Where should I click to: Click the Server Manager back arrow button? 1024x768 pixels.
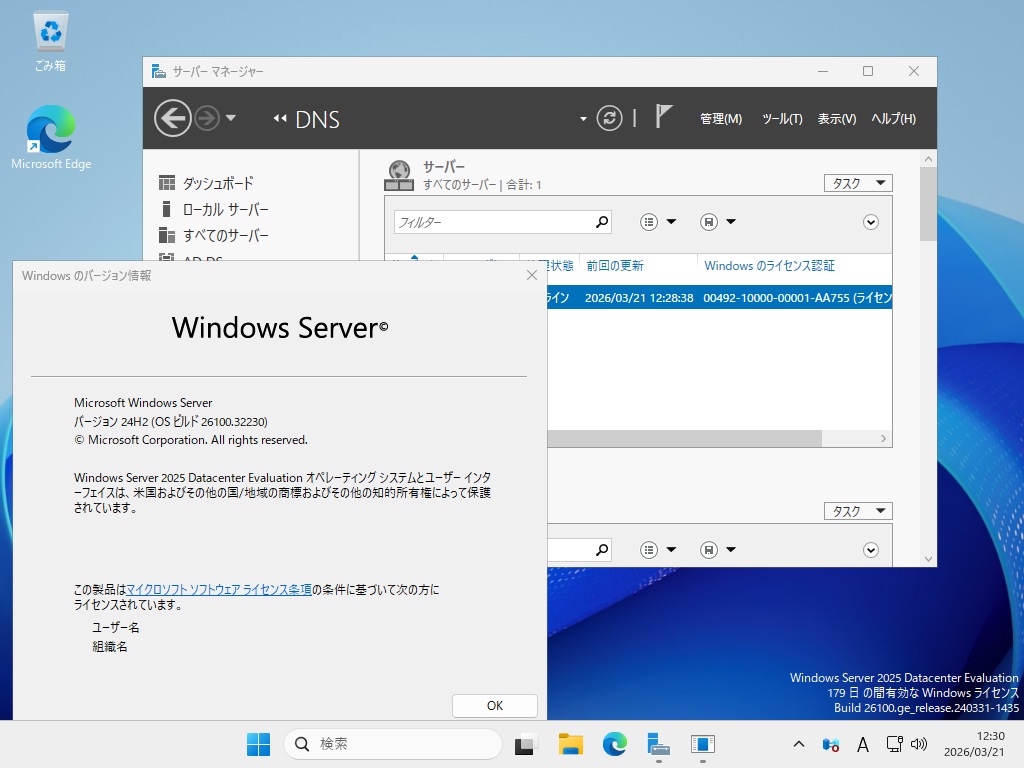[x=173, y=118]
